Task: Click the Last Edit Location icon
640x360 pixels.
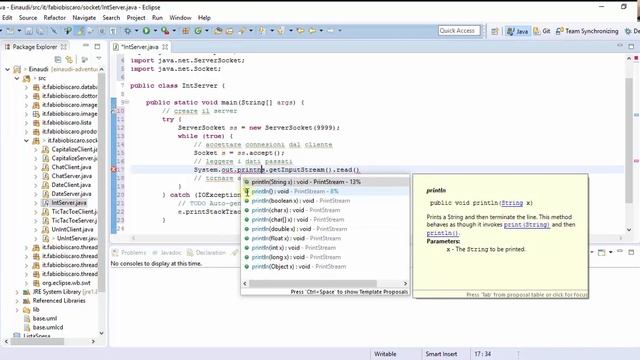Action: click(x=300, y=31)
